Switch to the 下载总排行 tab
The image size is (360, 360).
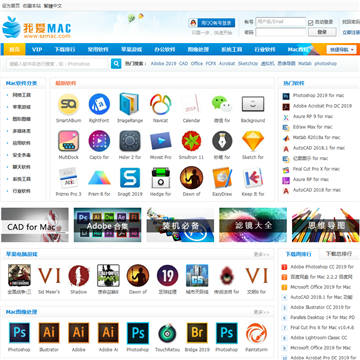click(x=339, y=254)
